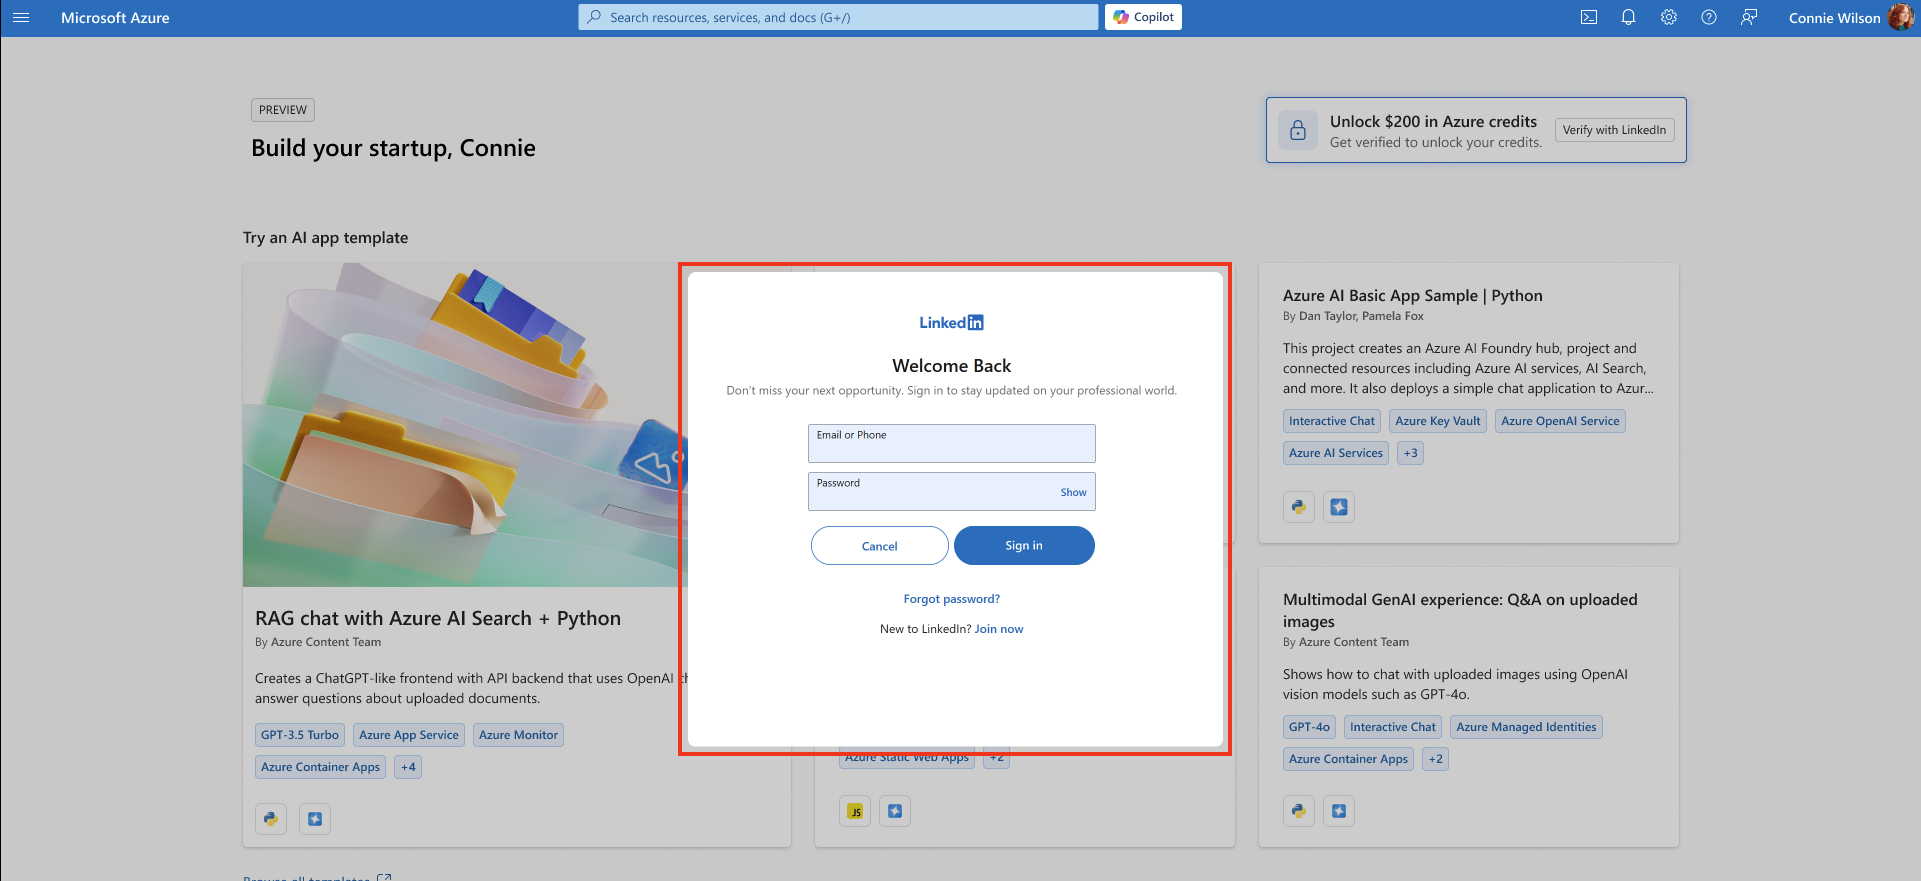Screen dimensions: 1921x881
Task: Open the Forgot password link
Action: coord(952,599)
